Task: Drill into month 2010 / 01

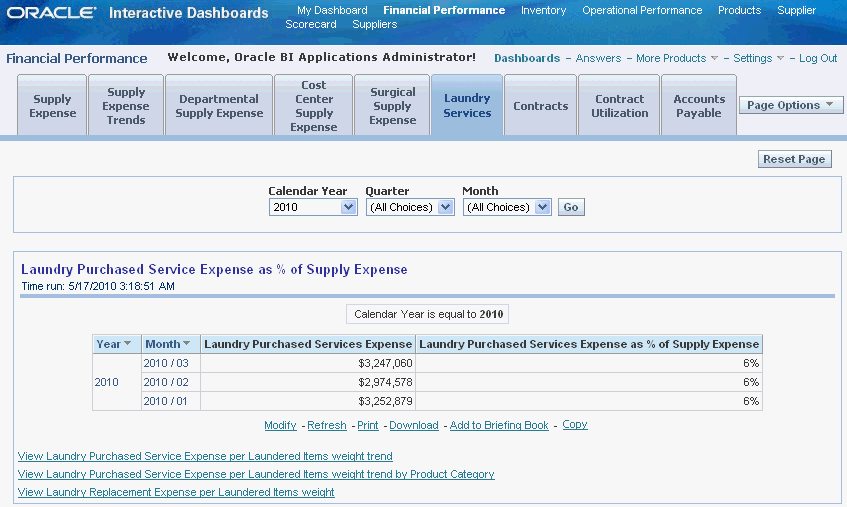Action: pos(165,401)
